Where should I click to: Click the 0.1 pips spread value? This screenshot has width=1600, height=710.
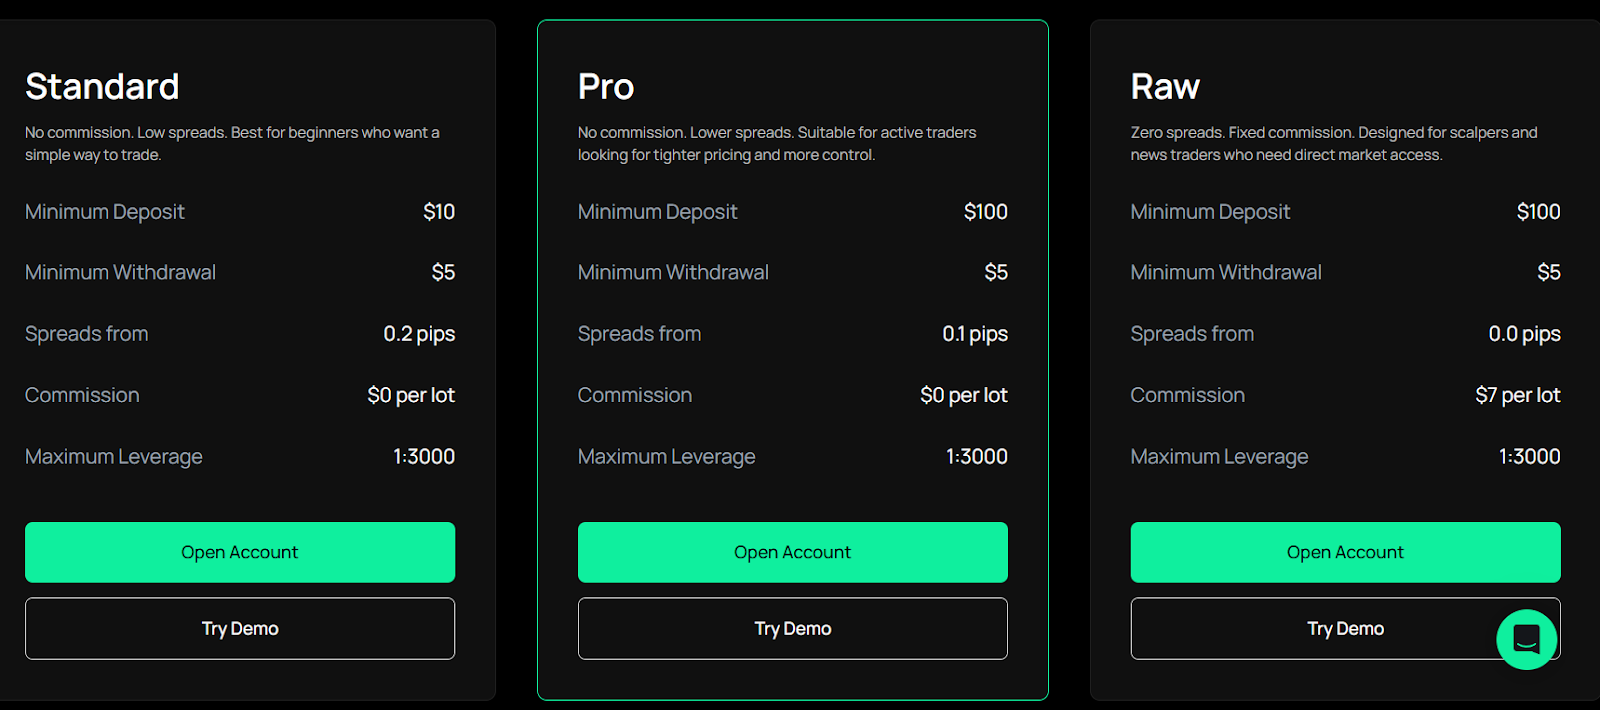point(974,334)
